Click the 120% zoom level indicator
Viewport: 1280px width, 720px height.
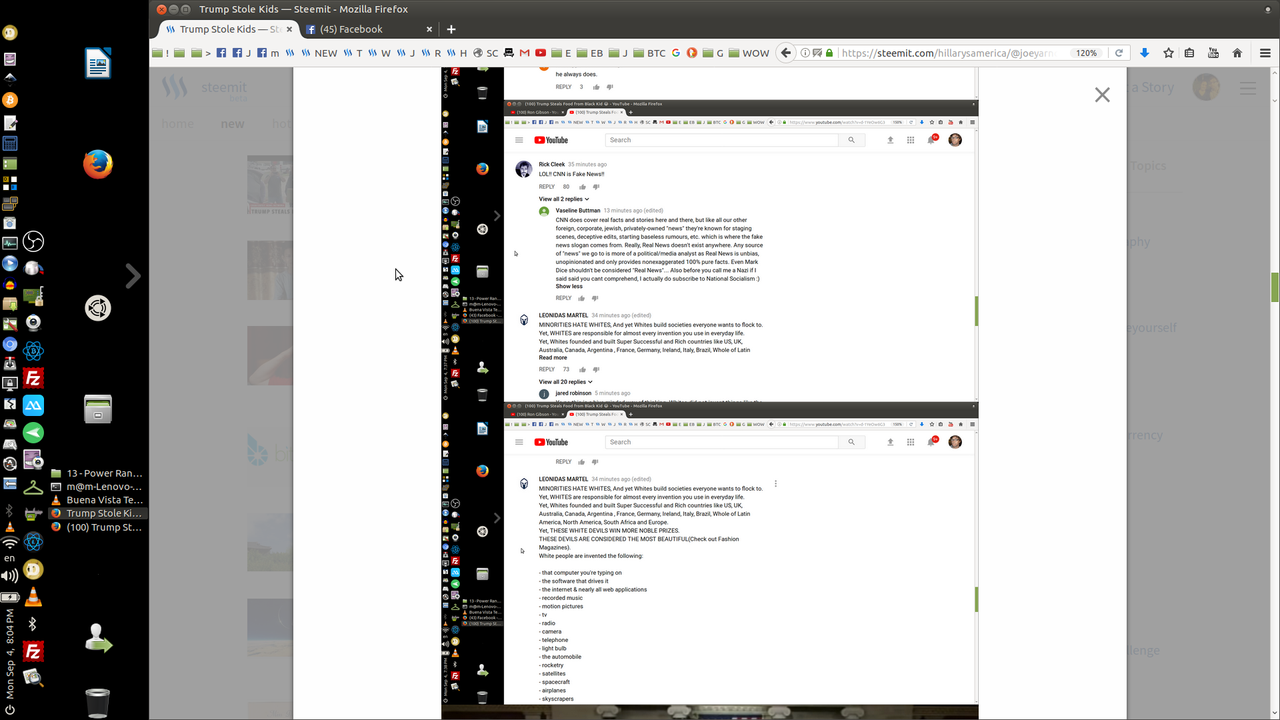[1087, 53]
